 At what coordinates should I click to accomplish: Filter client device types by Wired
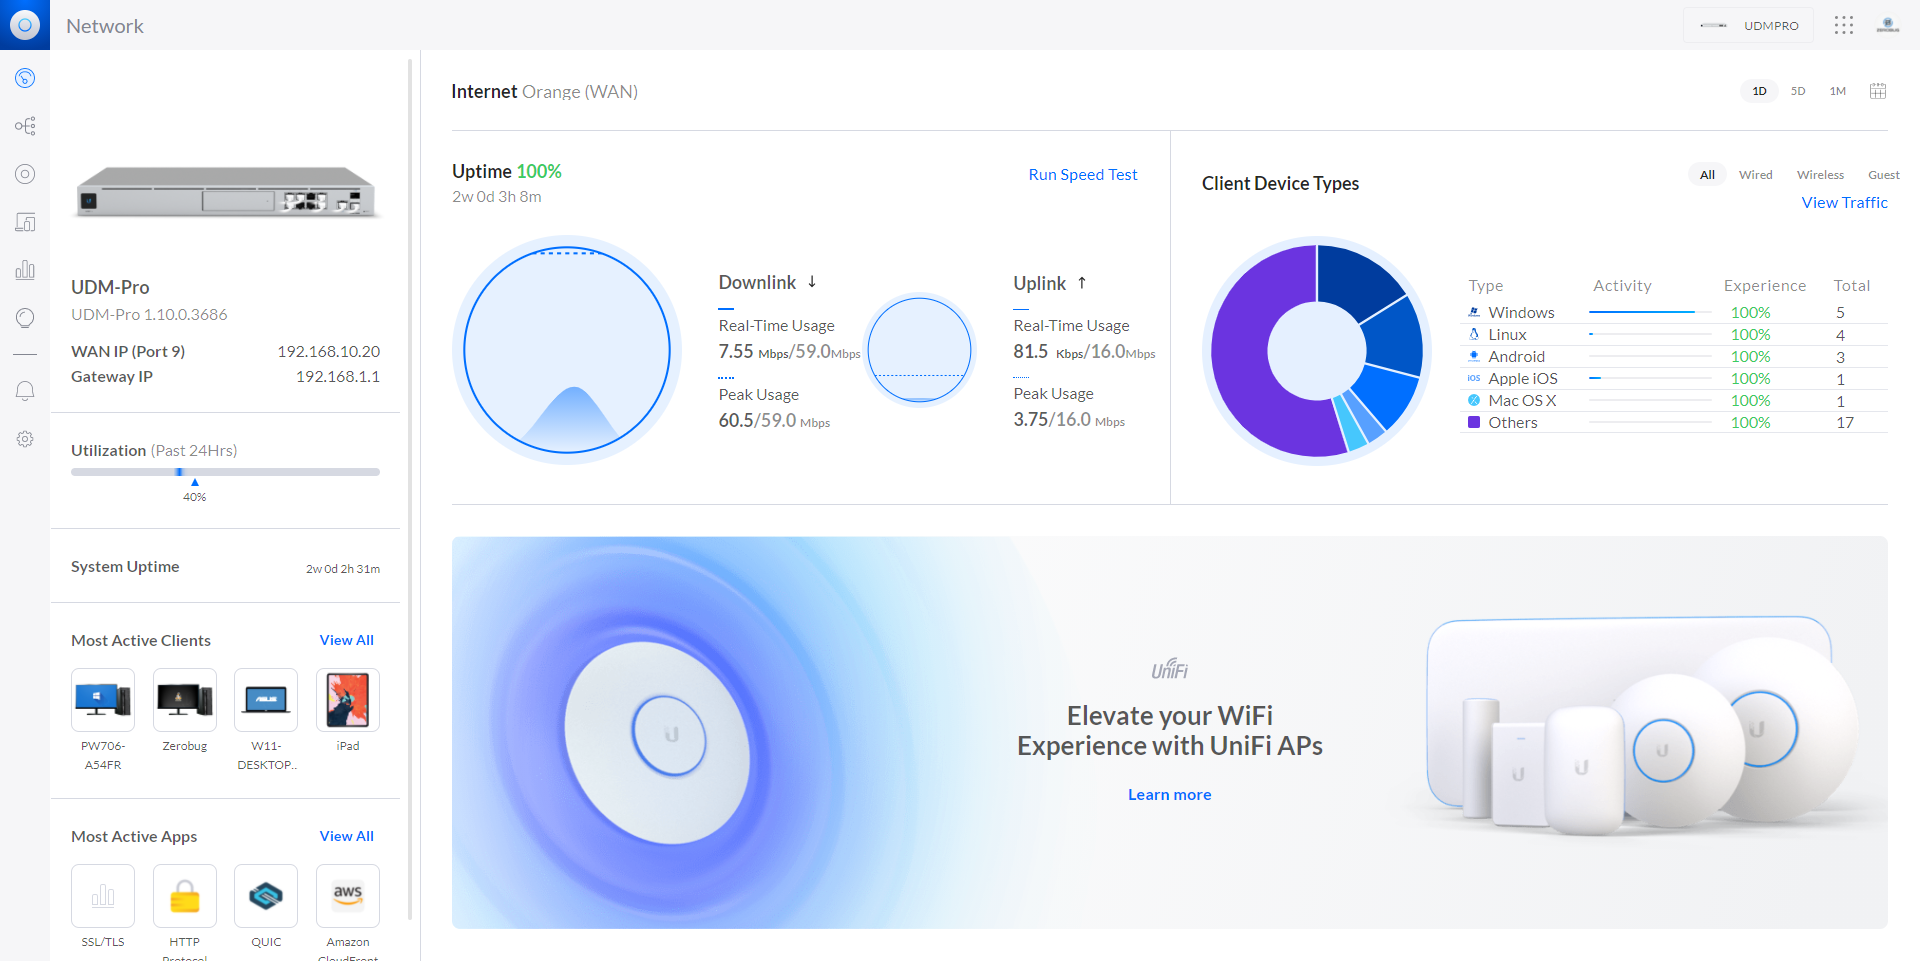click(x=1755, y=175)
